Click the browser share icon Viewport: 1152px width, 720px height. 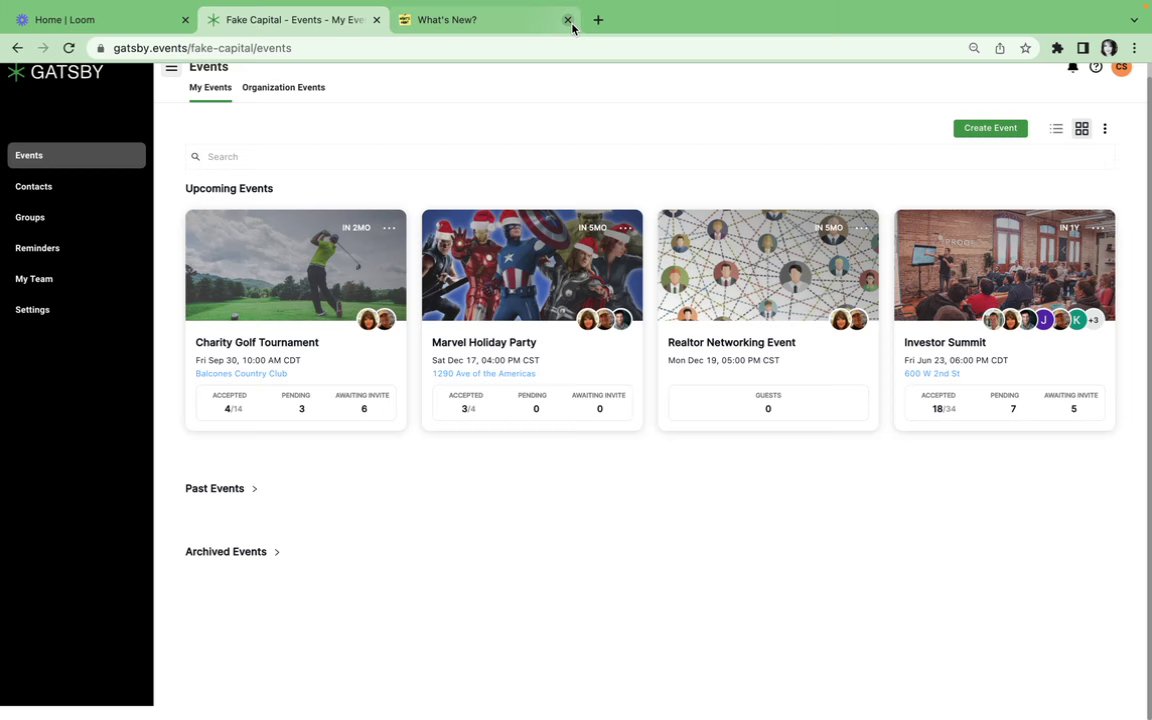[x=1000, y=48]
